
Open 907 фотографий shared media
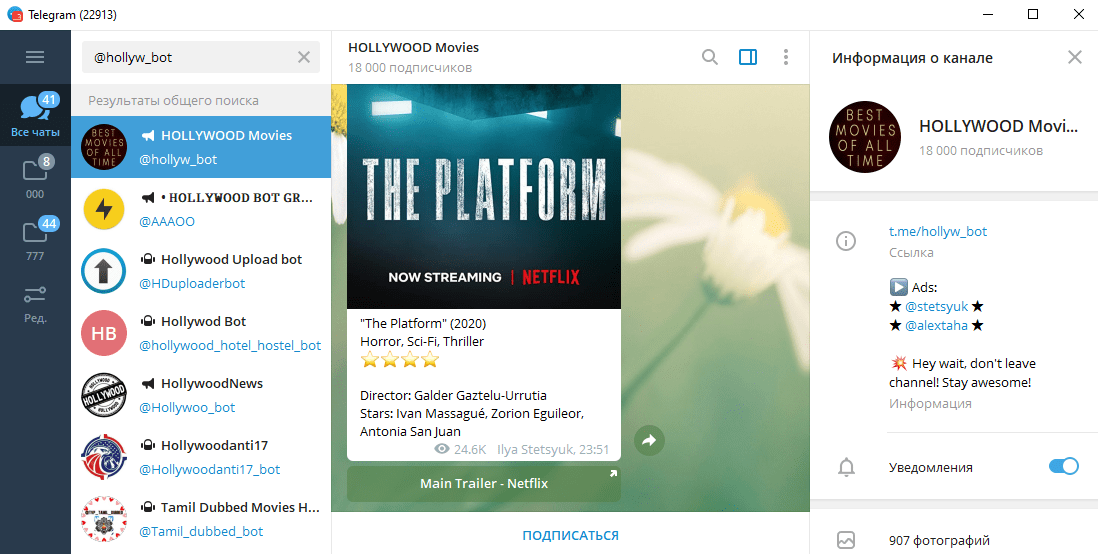[x=938, y=541]
